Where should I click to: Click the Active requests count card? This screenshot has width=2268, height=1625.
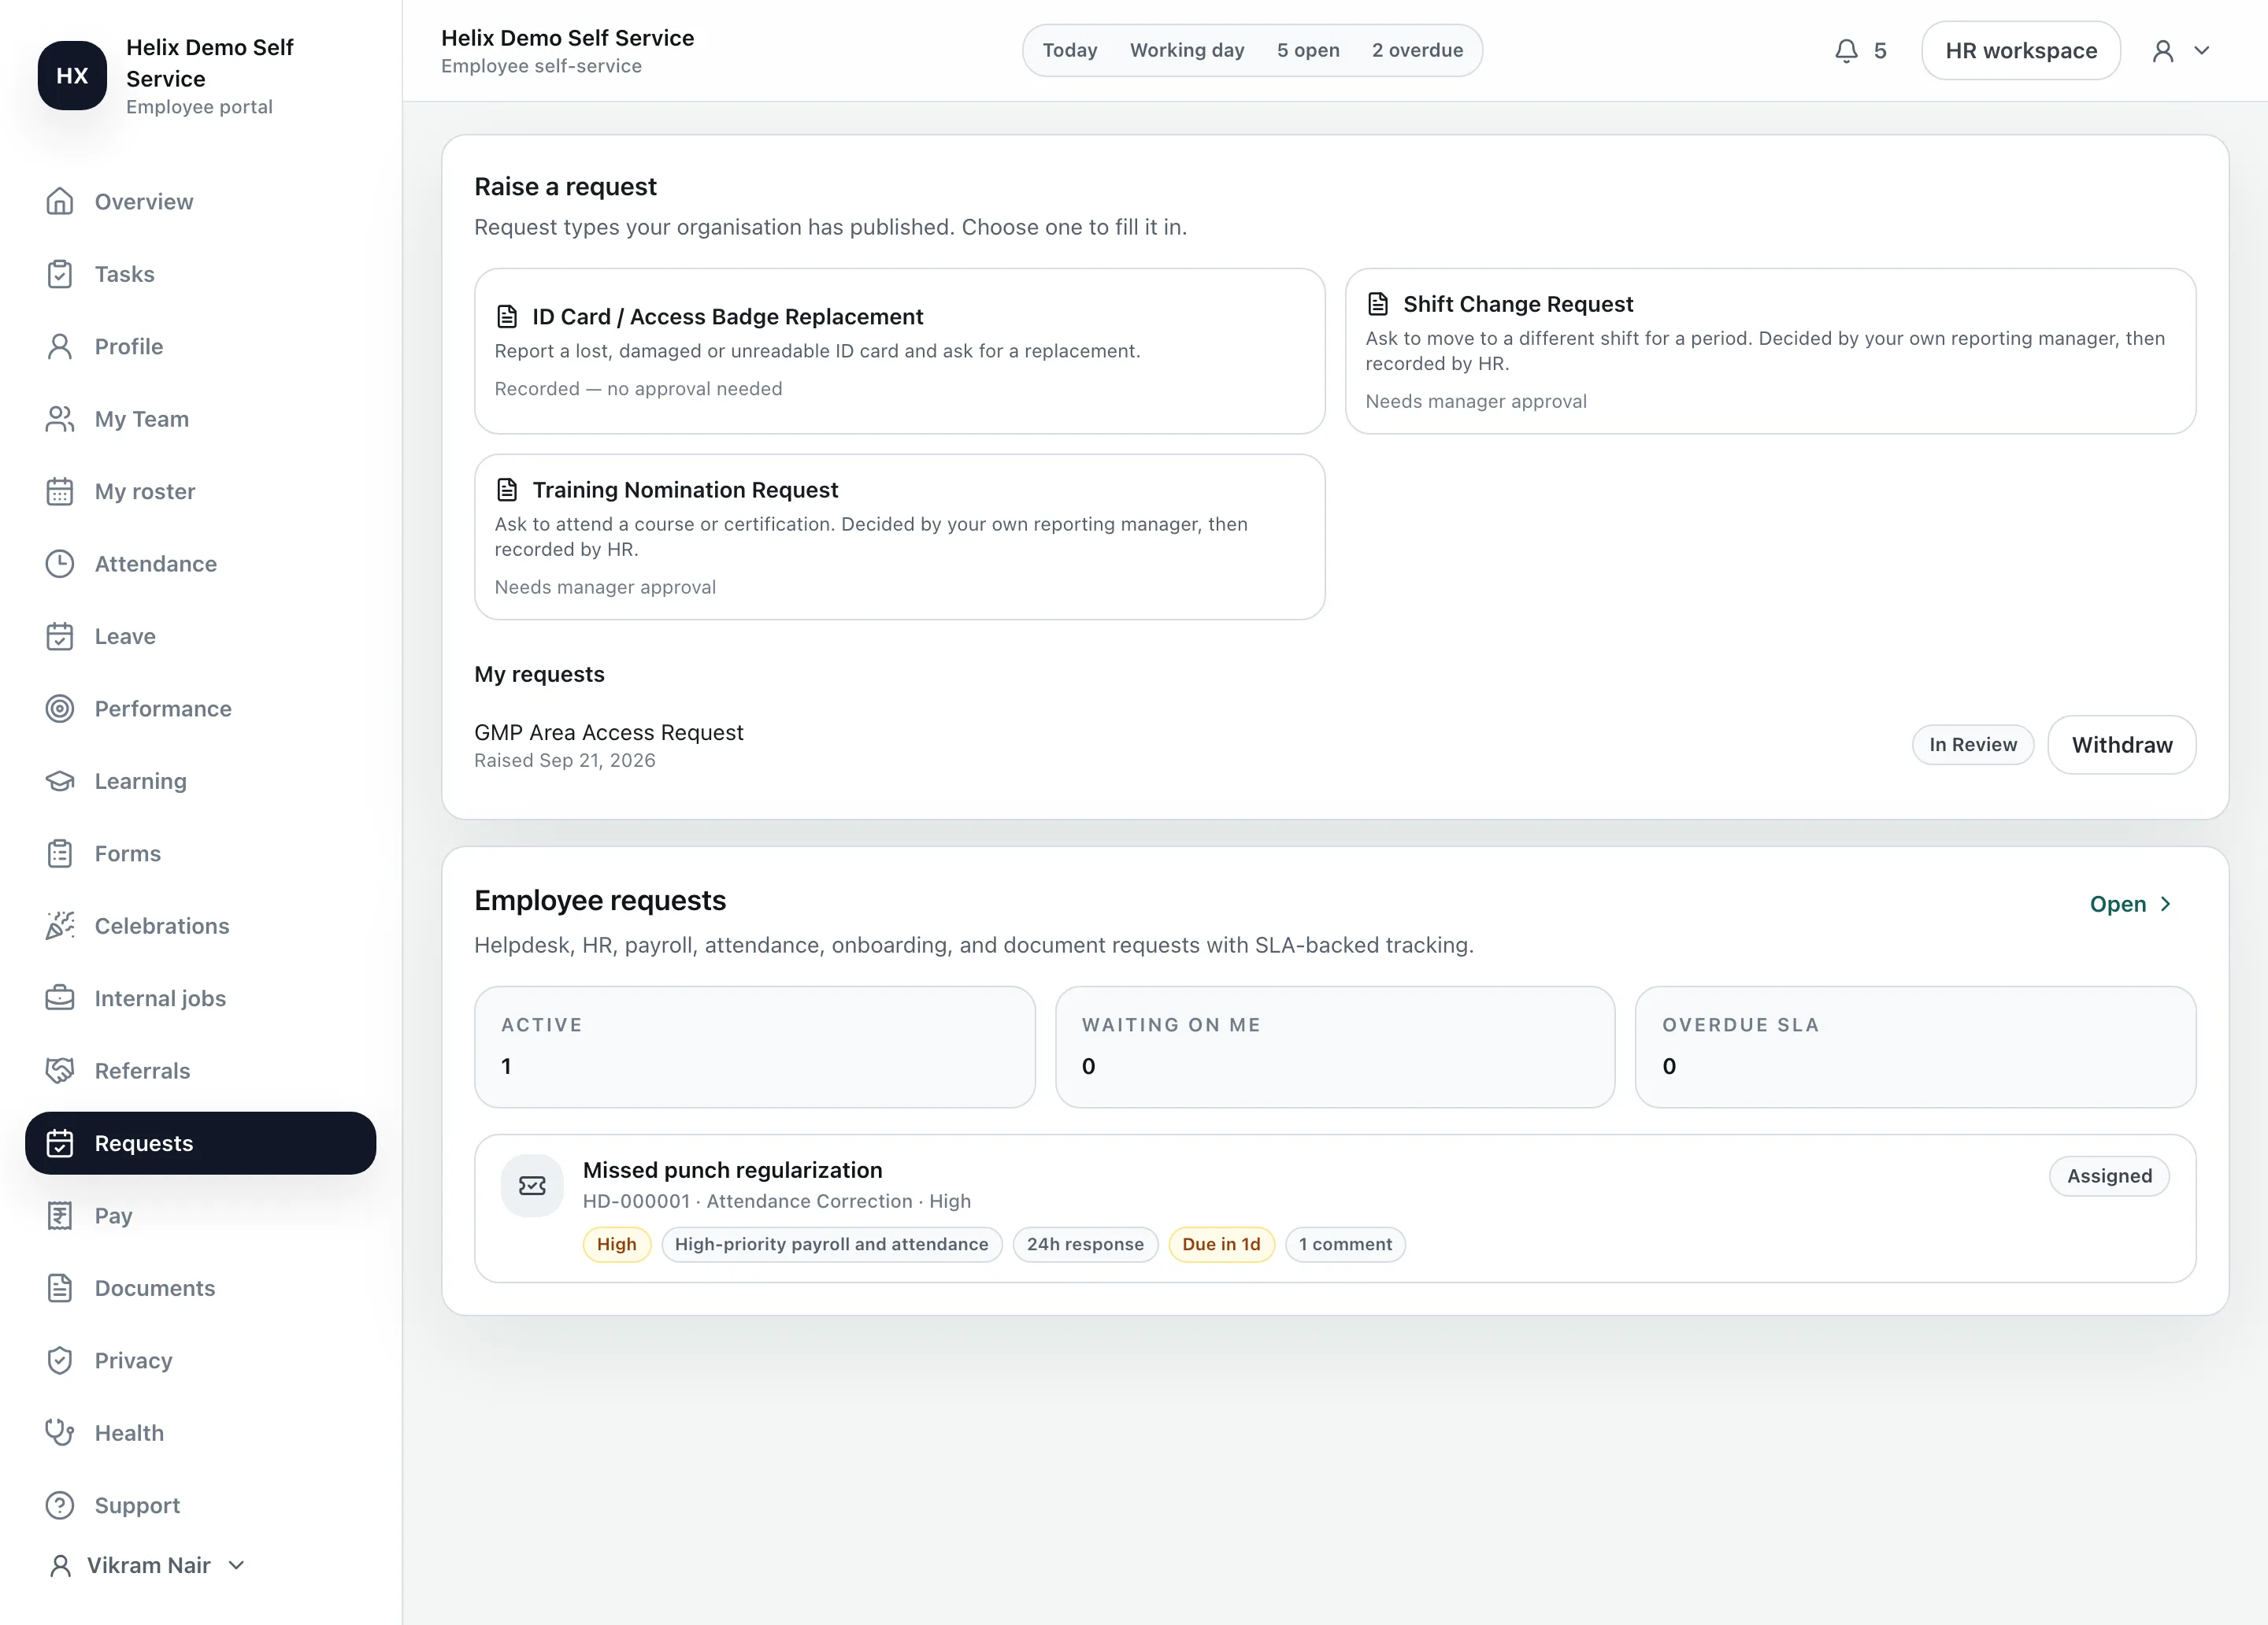click(x=755, y=1047)
